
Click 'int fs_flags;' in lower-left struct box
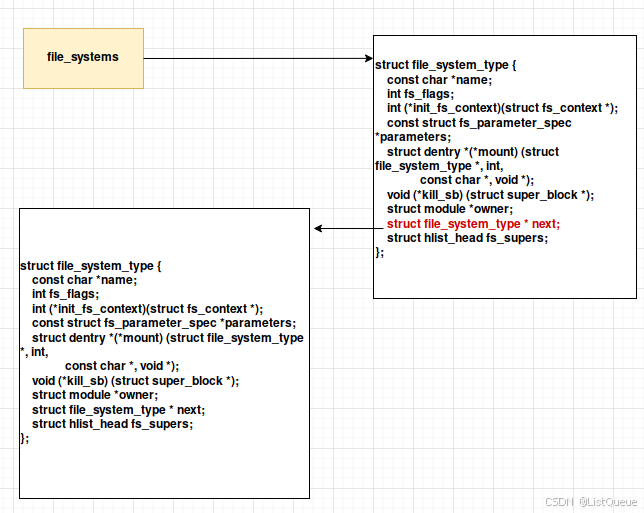65,294
